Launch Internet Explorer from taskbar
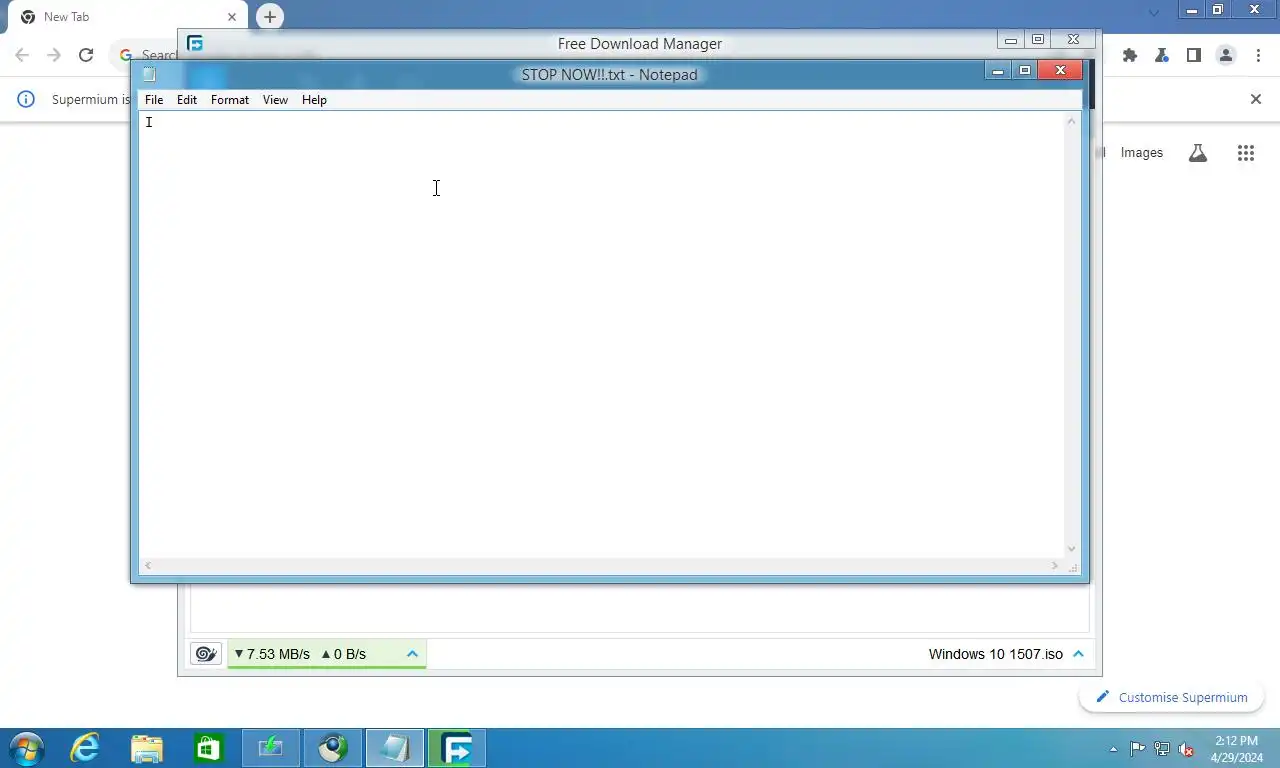Viewport: 1280px width, 768px height. point(85,748)
